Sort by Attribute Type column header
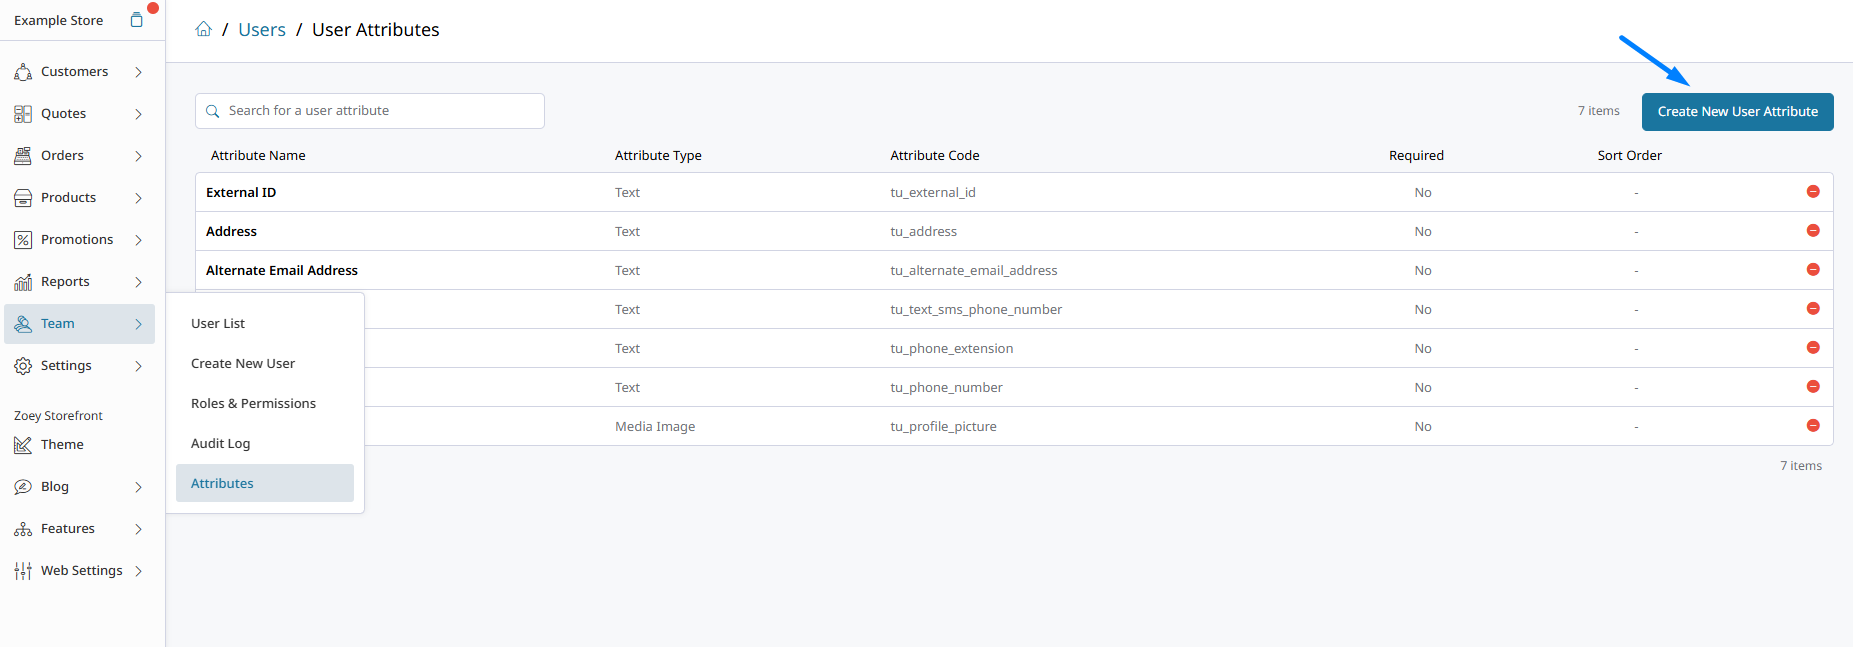Screen dimensions: 1853x647 658,155
